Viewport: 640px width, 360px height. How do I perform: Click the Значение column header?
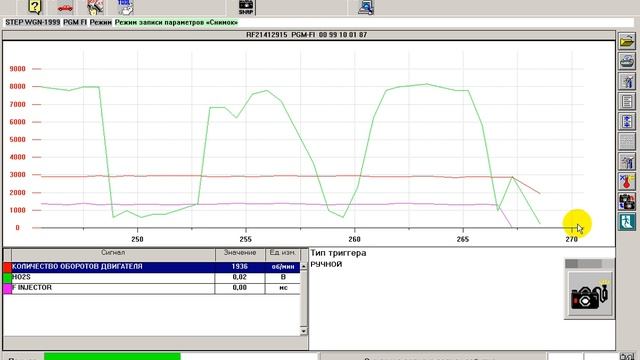240,253
